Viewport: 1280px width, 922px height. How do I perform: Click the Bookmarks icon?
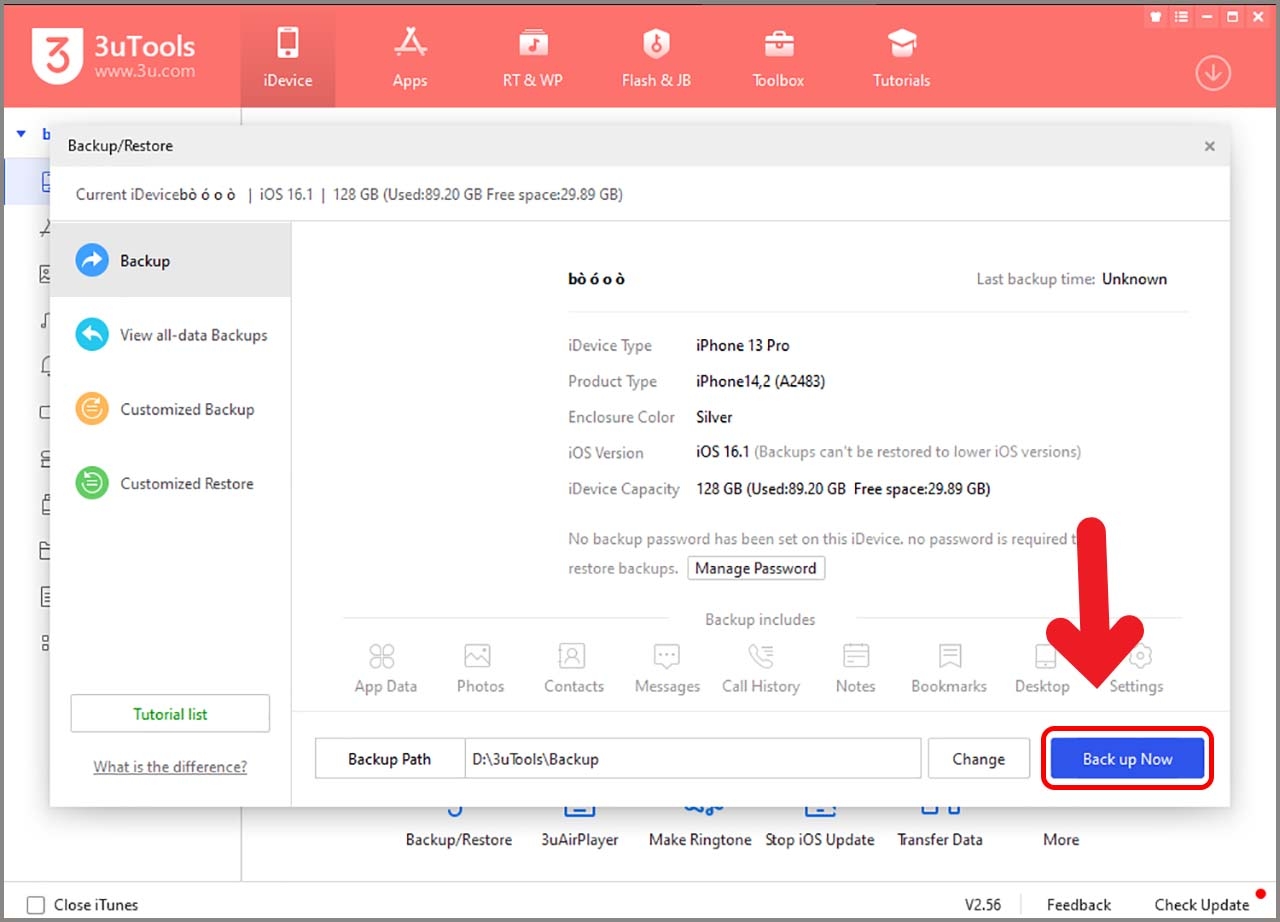(950, 656)
